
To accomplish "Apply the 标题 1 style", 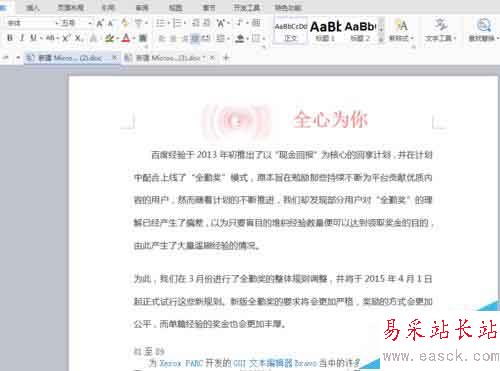I will 325,31.
